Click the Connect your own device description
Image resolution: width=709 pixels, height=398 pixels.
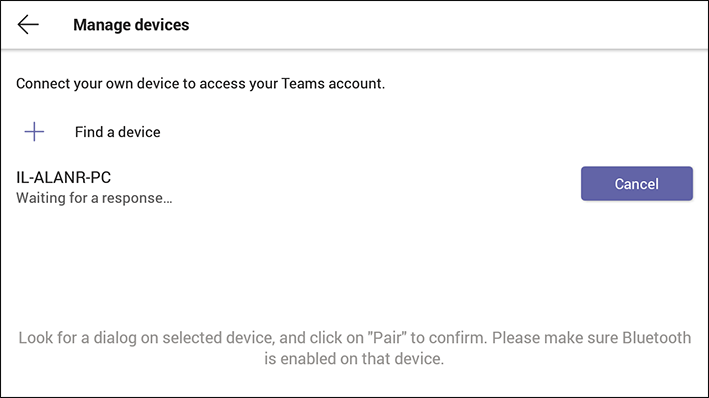click(200, 84)
